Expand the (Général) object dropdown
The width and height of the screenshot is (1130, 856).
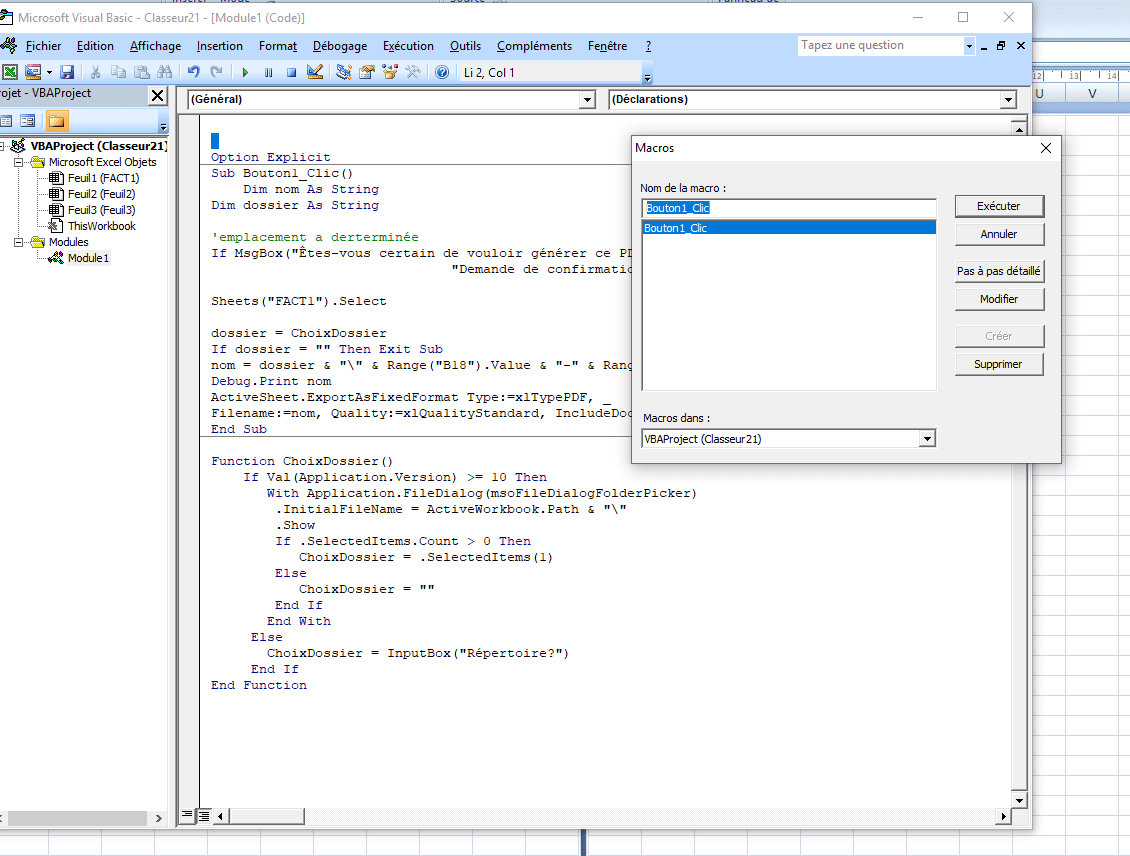tap(587, 100)
